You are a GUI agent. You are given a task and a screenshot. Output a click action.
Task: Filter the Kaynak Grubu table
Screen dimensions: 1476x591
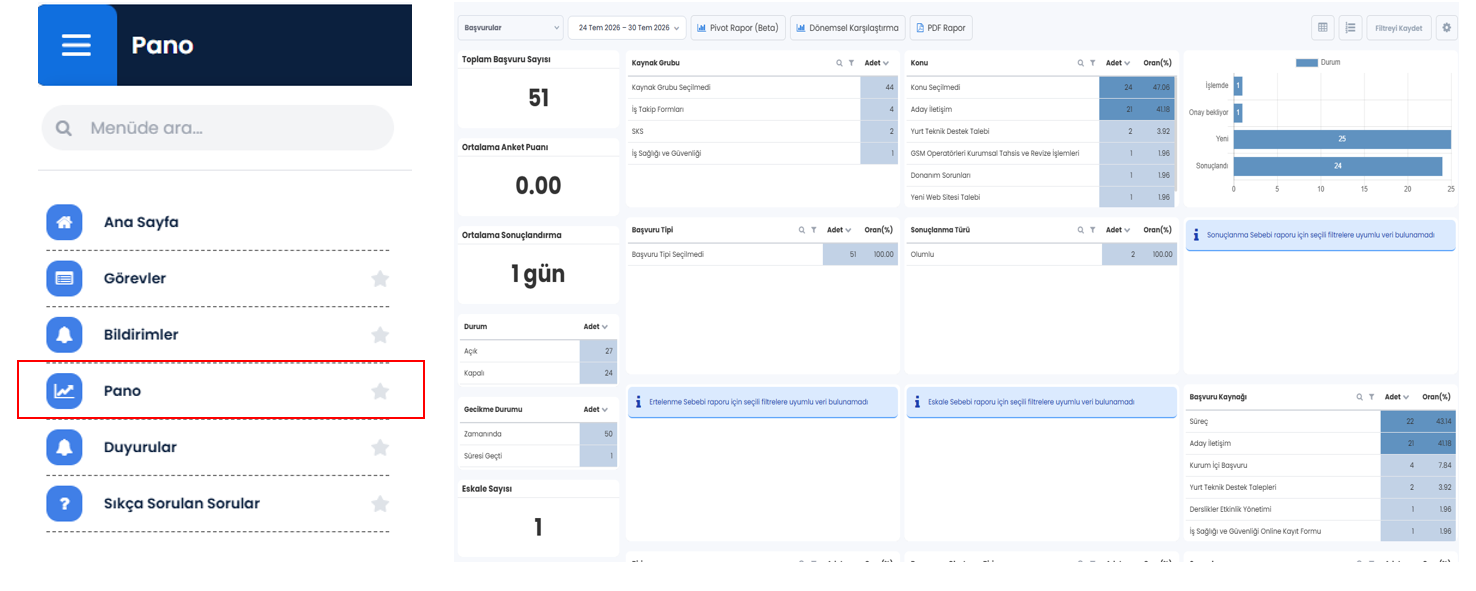tap(851, 63)
